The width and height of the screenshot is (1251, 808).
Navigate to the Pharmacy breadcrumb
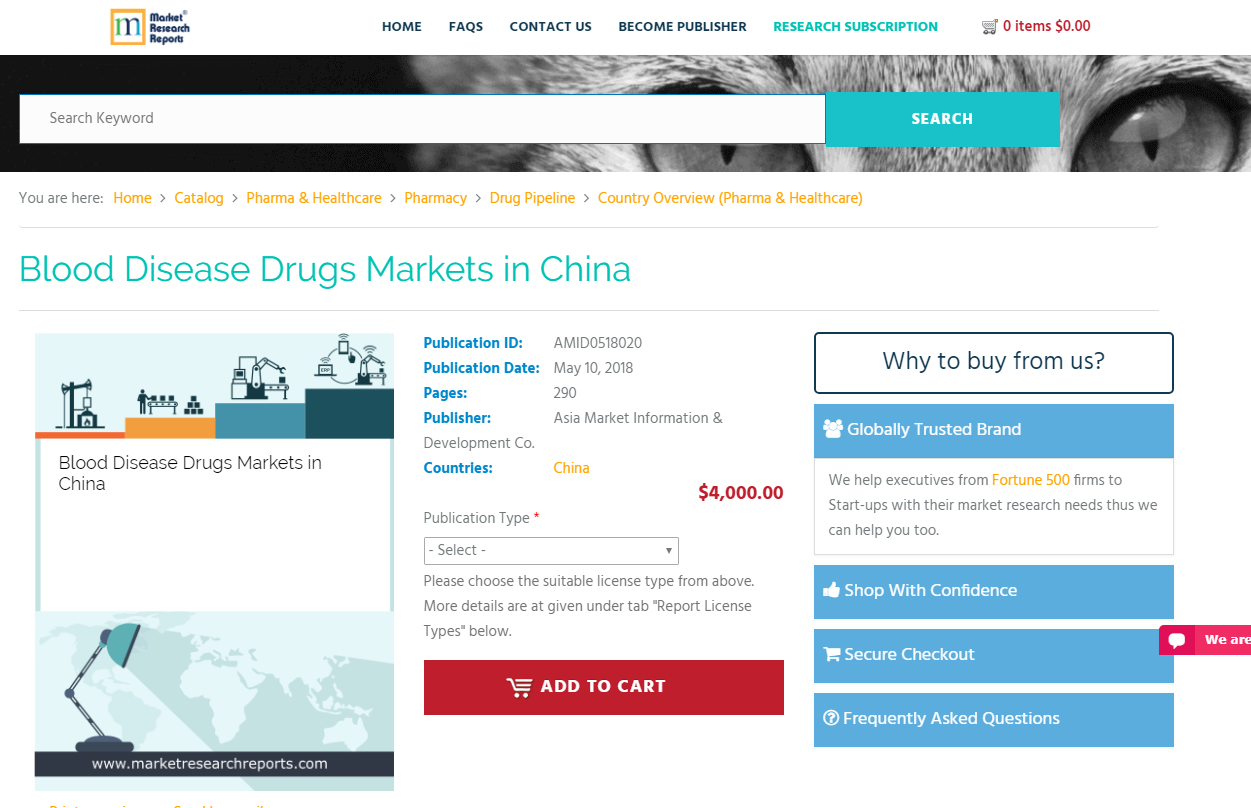(436, 198)
